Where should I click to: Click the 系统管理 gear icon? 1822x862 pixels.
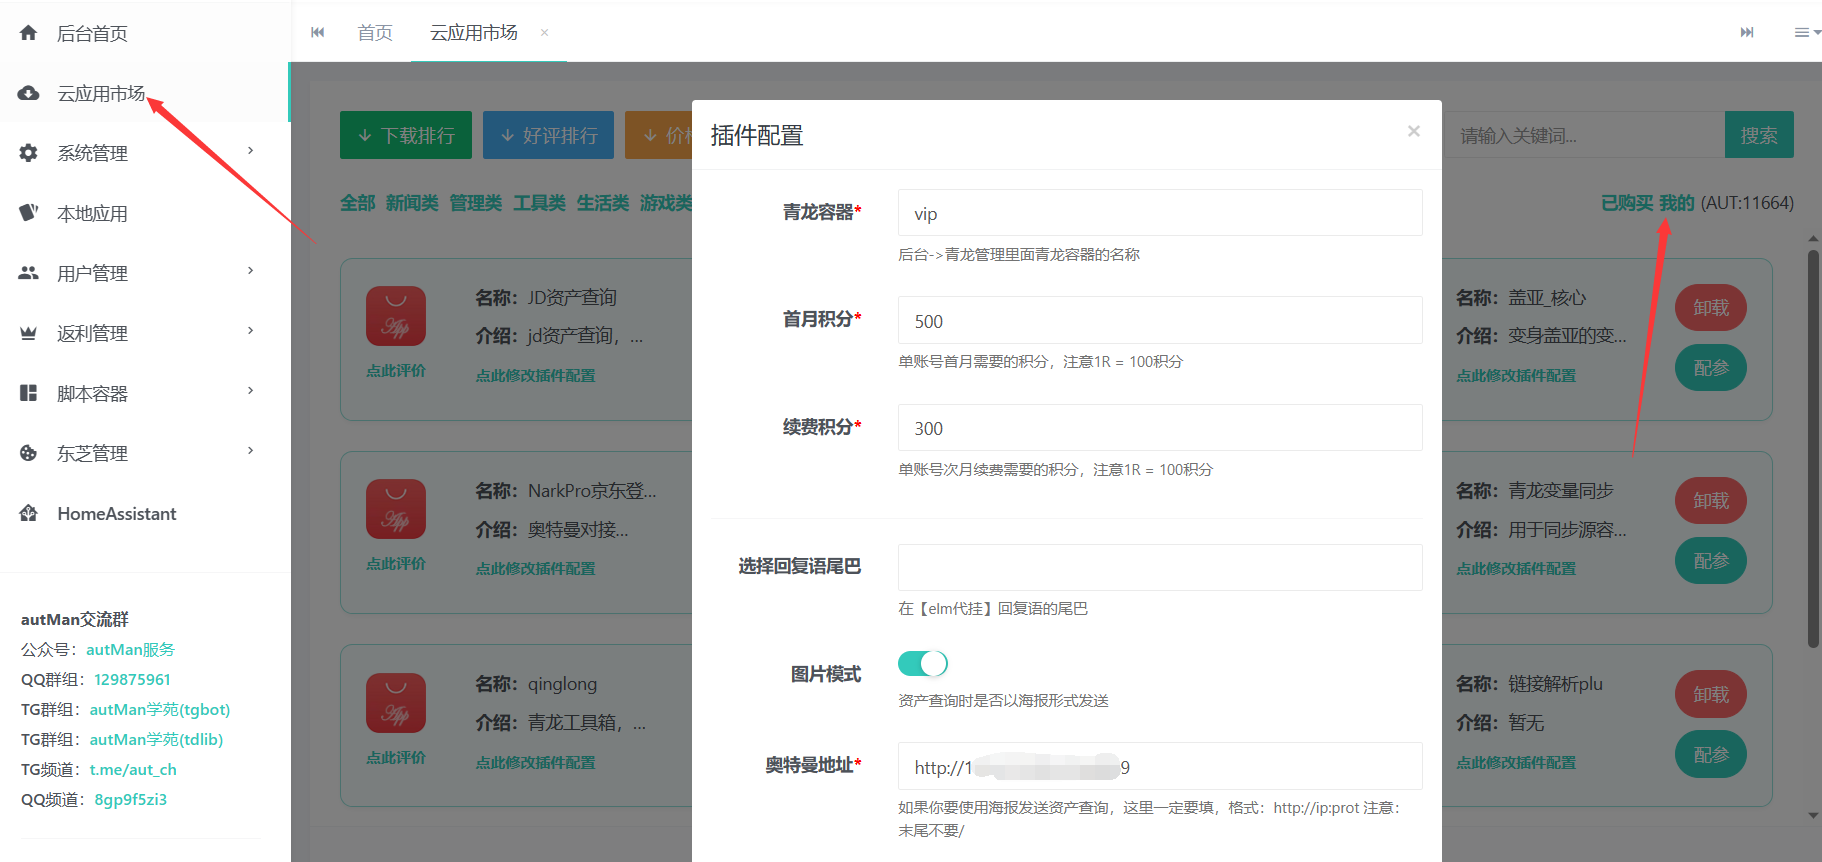pos(28,153)
